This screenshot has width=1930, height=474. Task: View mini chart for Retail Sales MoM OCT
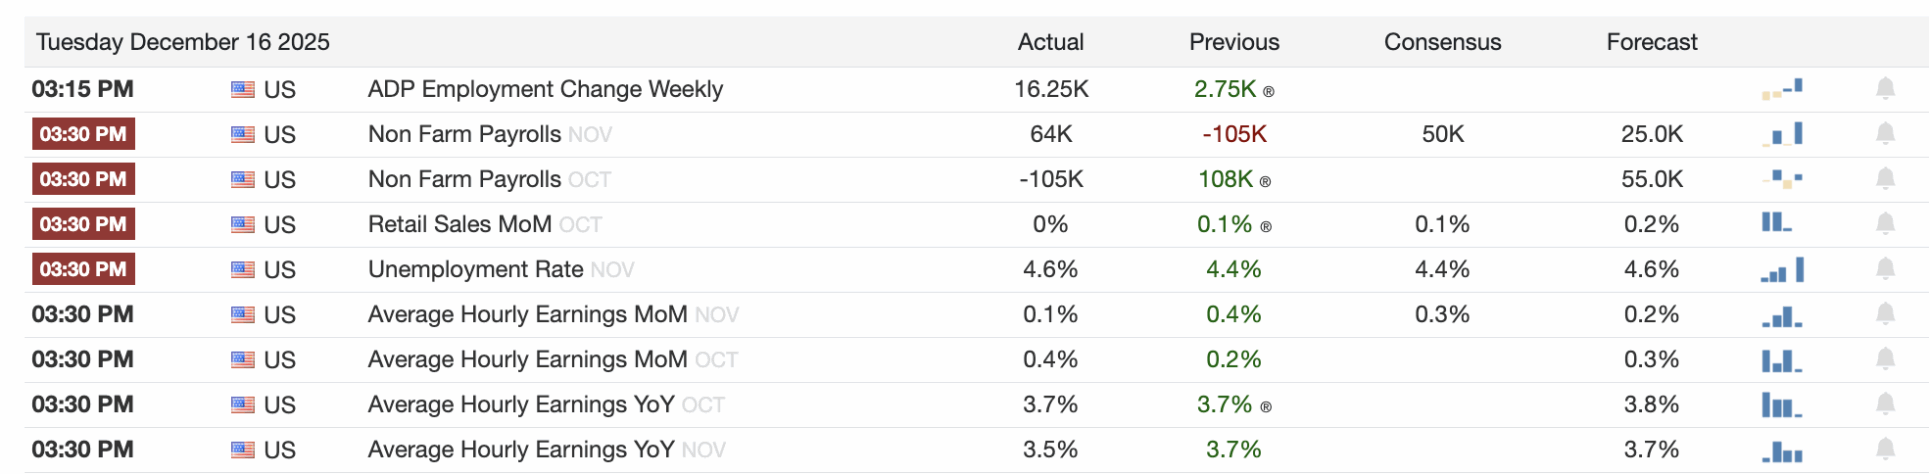(1777, 223)
